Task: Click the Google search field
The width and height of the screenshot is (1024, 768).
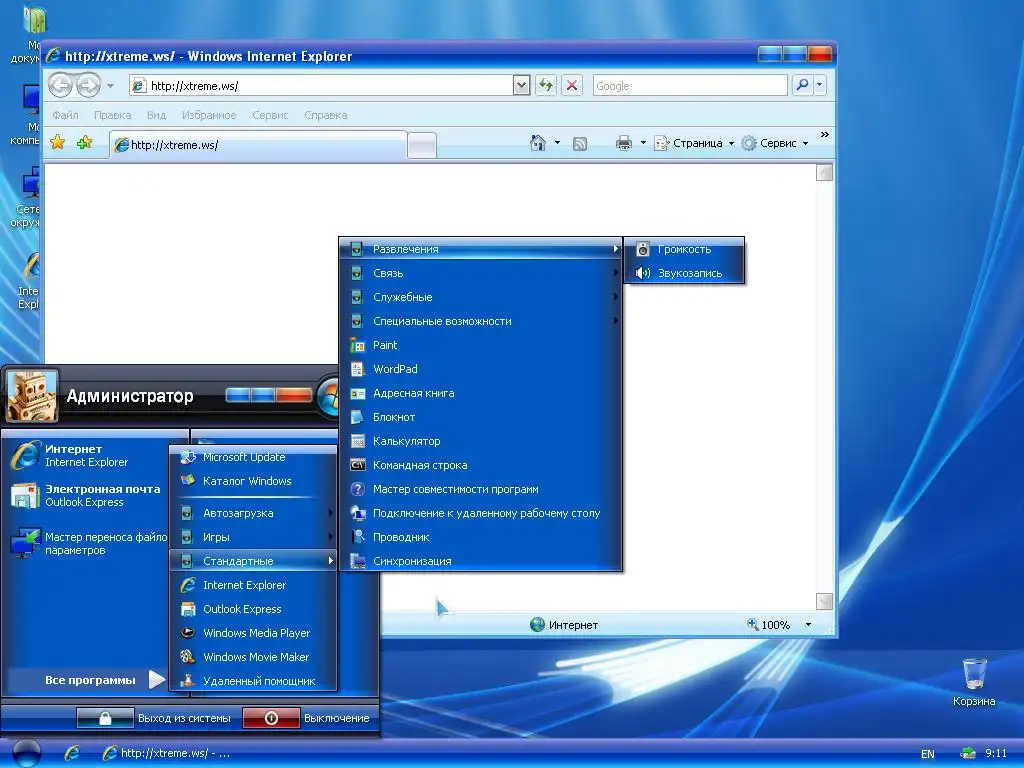Action: (690, 86)
